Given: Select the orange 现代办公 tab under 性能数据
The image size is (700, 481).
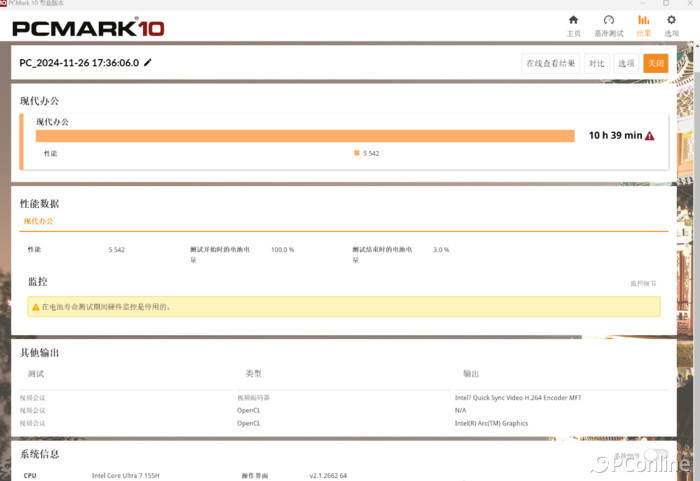Looking at the screenshot, I should [38, 221].
